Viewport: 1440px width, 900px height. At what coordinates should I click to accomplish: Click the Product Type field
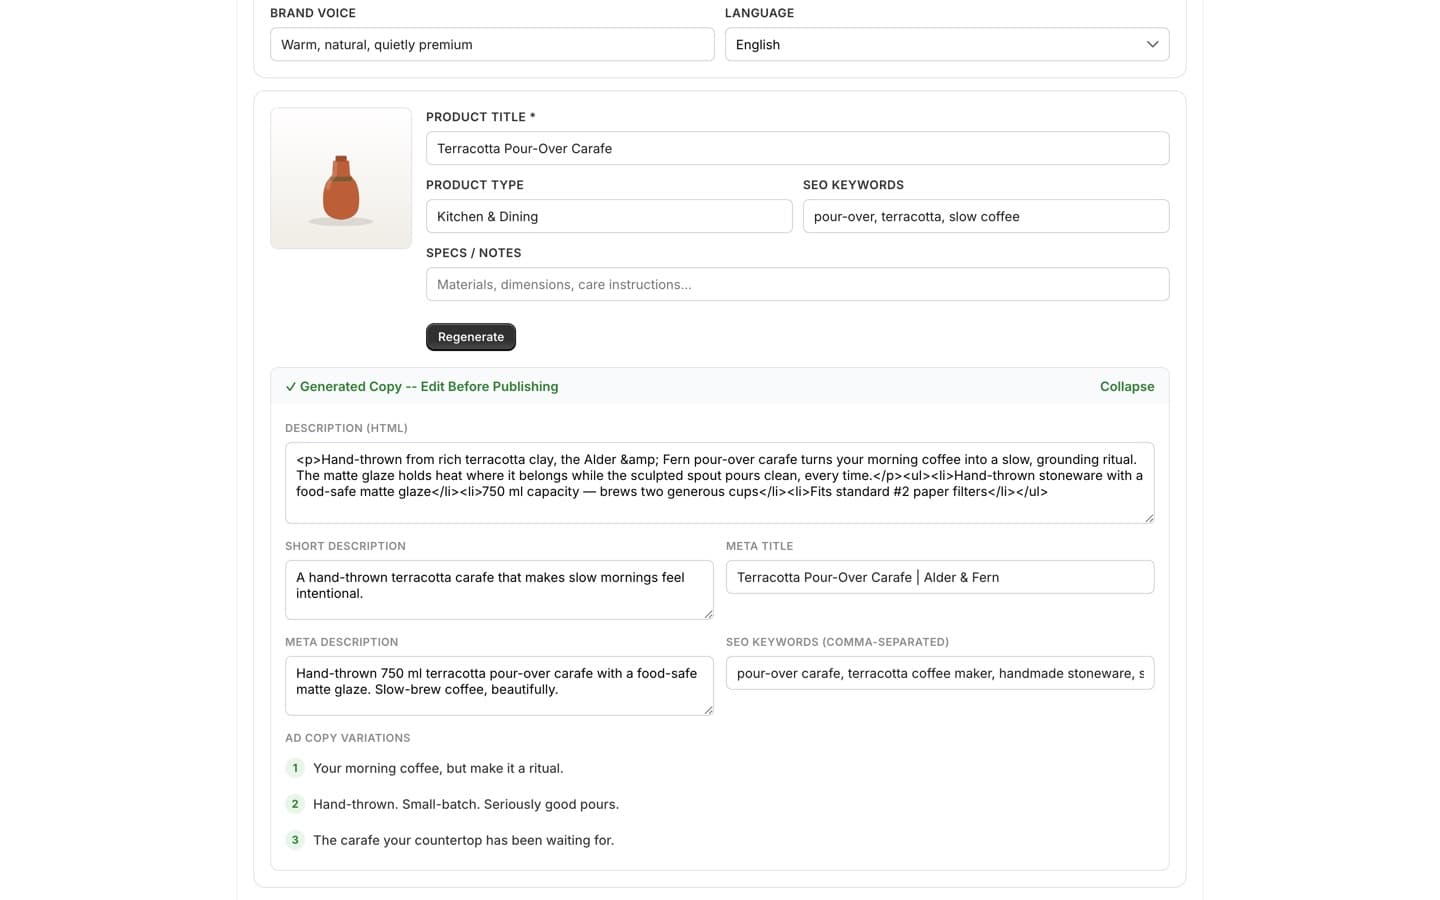(609, 216)
